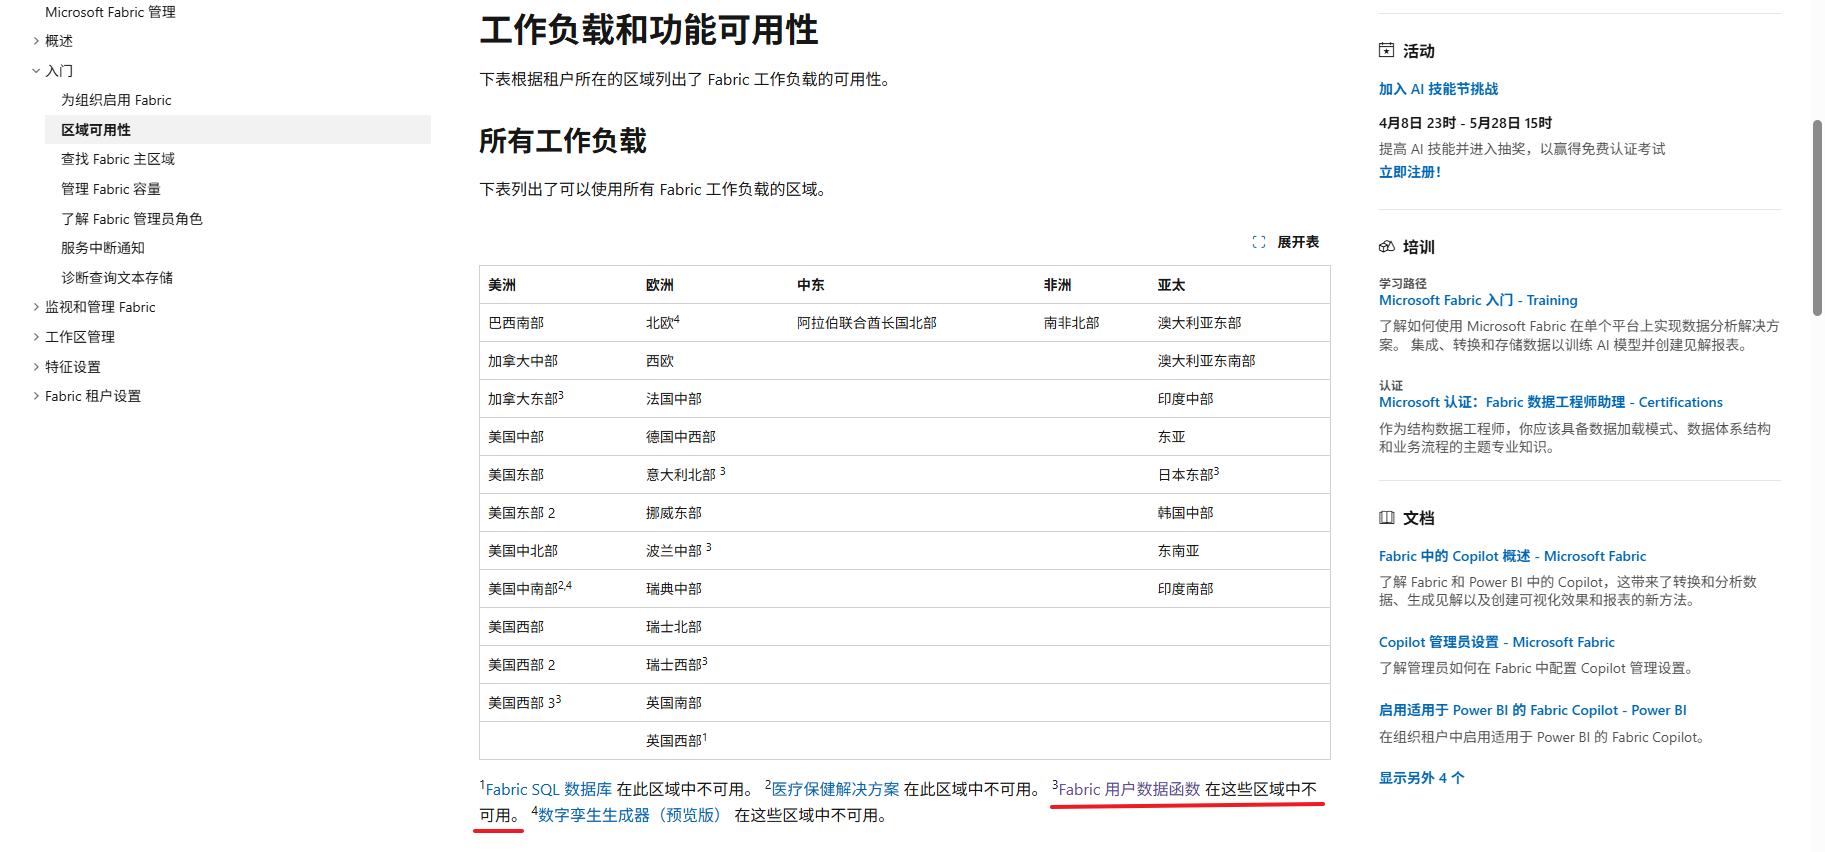Click the book icon beside 文档
The width and height of the screenshot is (1825, 852).
click(x=1386, y=517)
